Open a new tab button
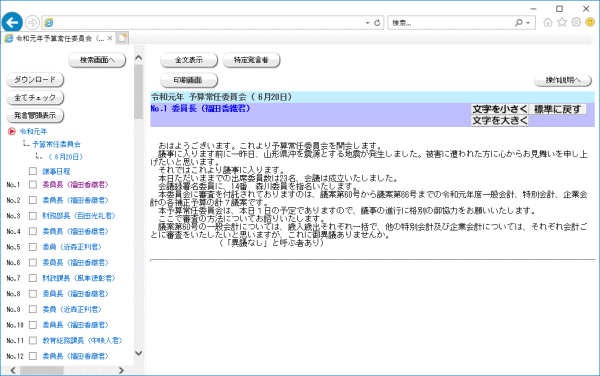600x376 pixels. tap(122, 38)
